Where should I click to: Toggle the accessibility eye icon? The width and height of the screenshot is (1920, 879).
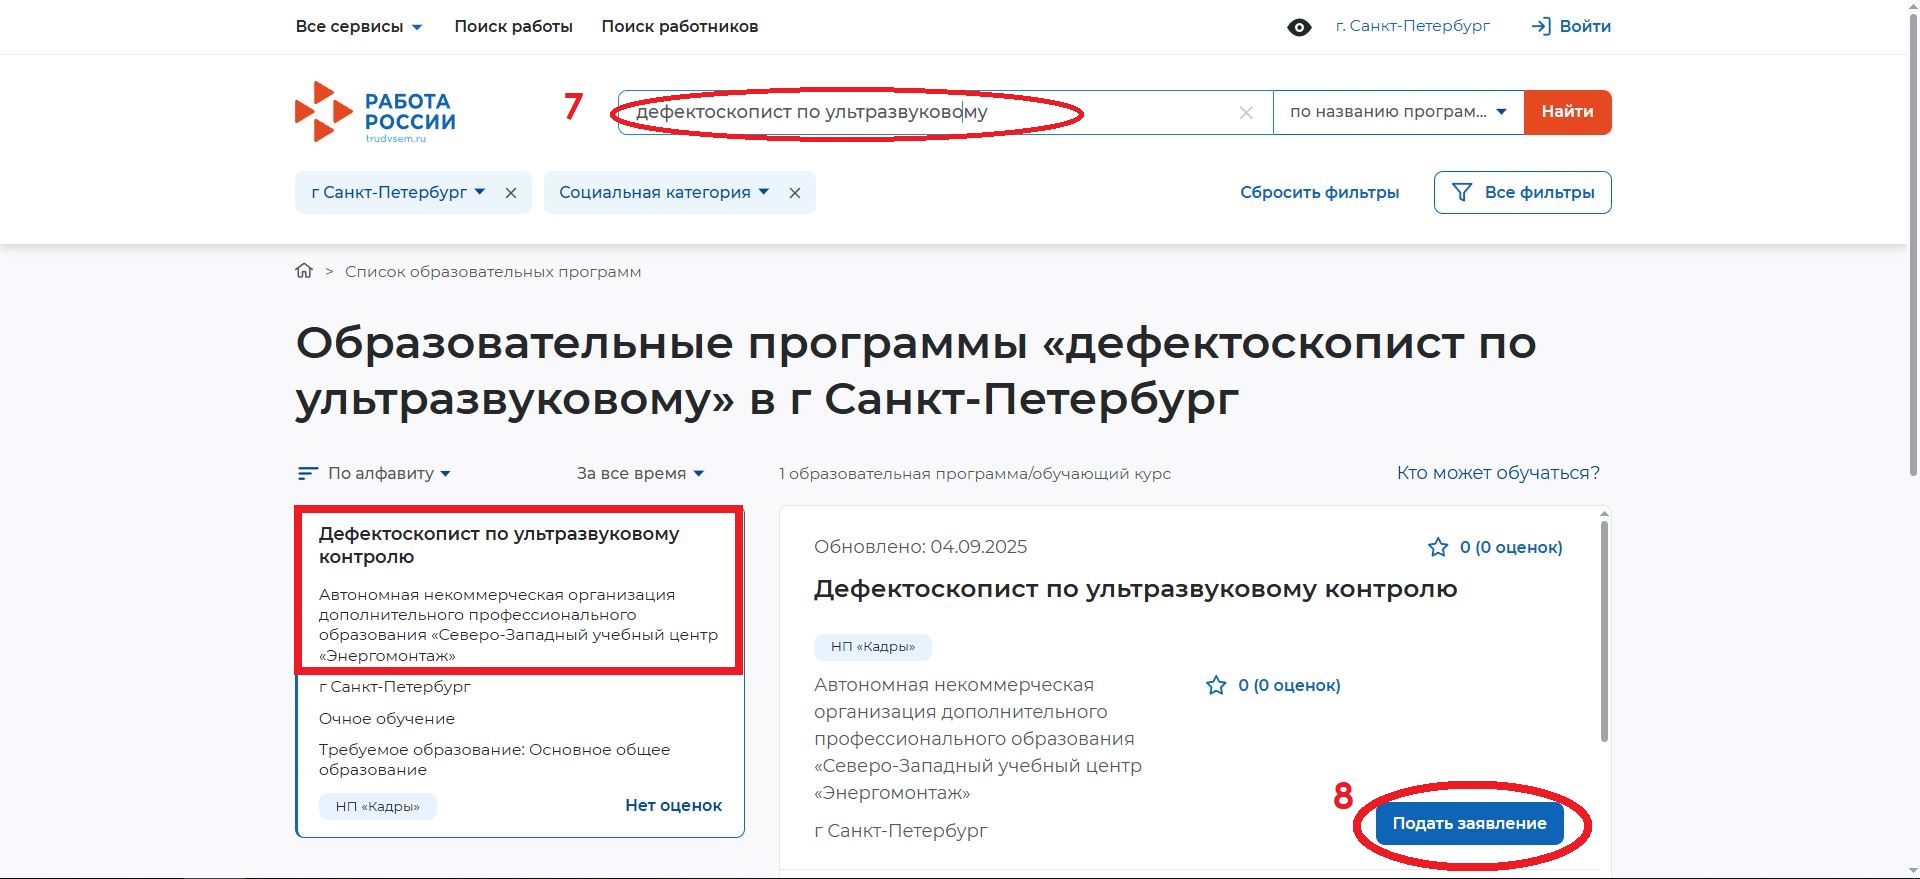point(1299,27)
